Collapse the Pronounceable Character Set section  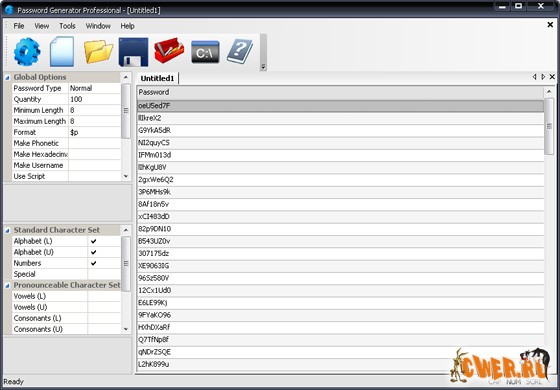pos(8,286)
